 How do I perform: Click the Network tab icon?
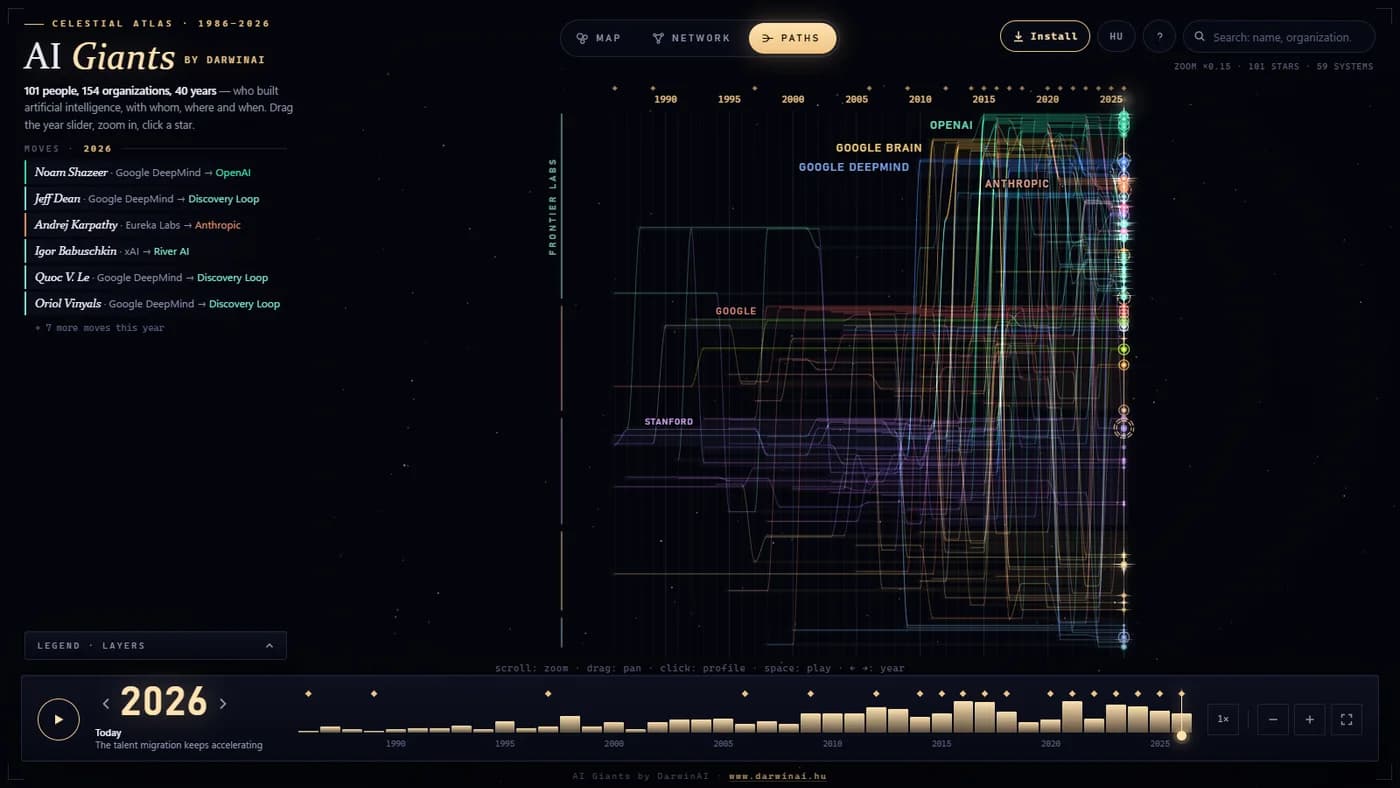pos(658,38)
